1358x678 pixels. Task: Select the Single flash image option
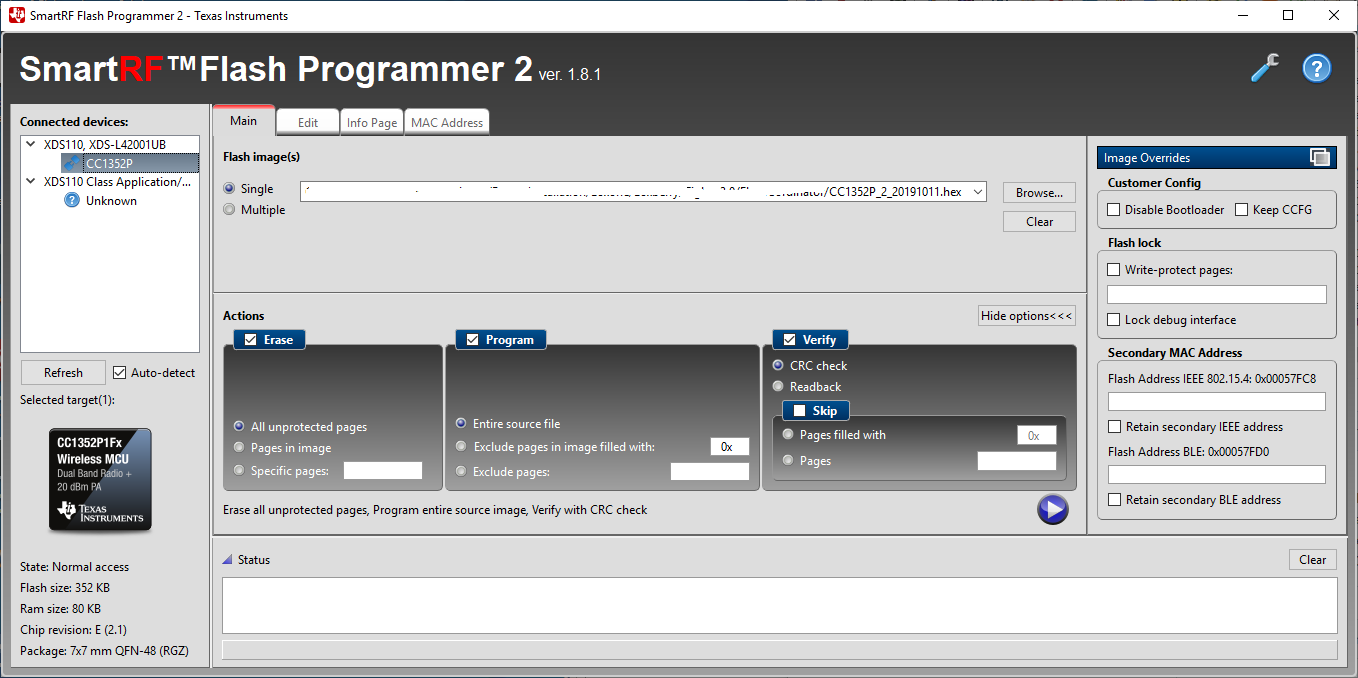click(230, 188)
